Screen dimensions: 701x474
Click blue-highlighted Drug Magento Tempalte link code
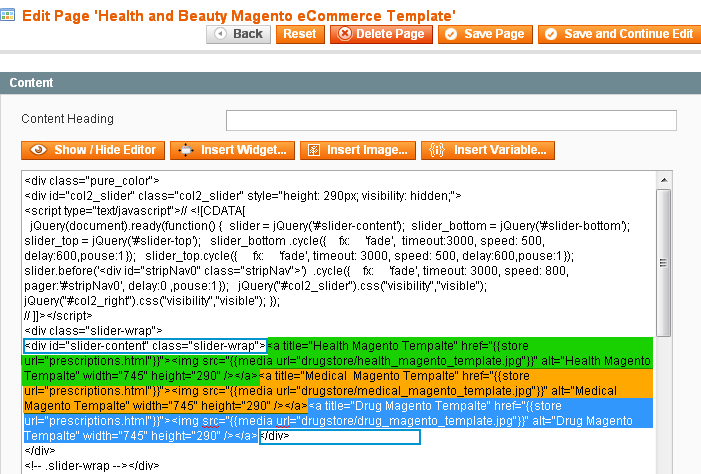[338, 421]
